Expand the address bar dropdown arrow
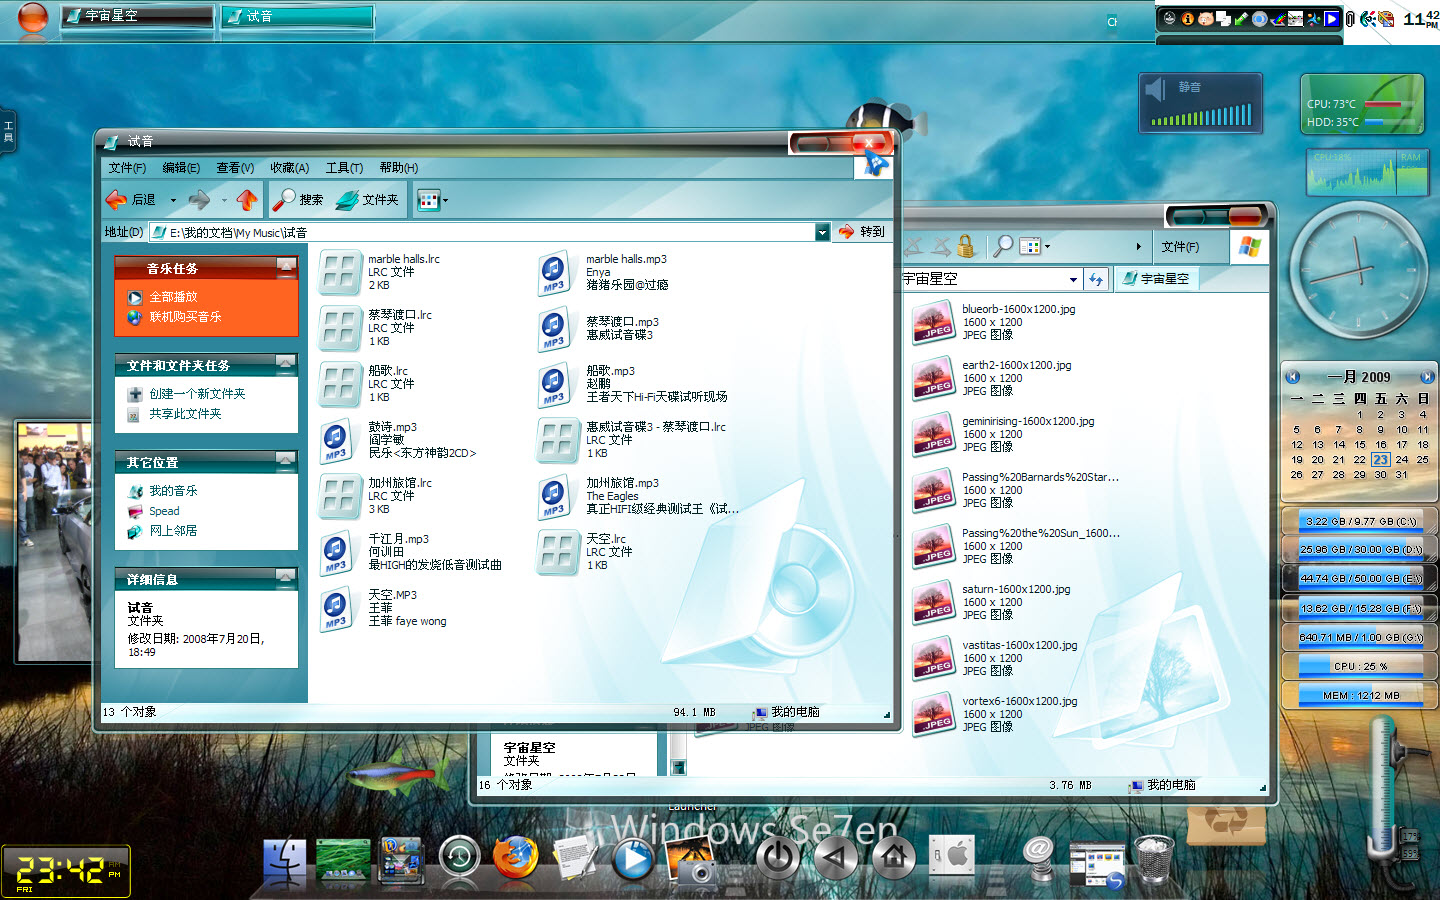Viewport: 1440px width, 900px height. click(822, 232)
